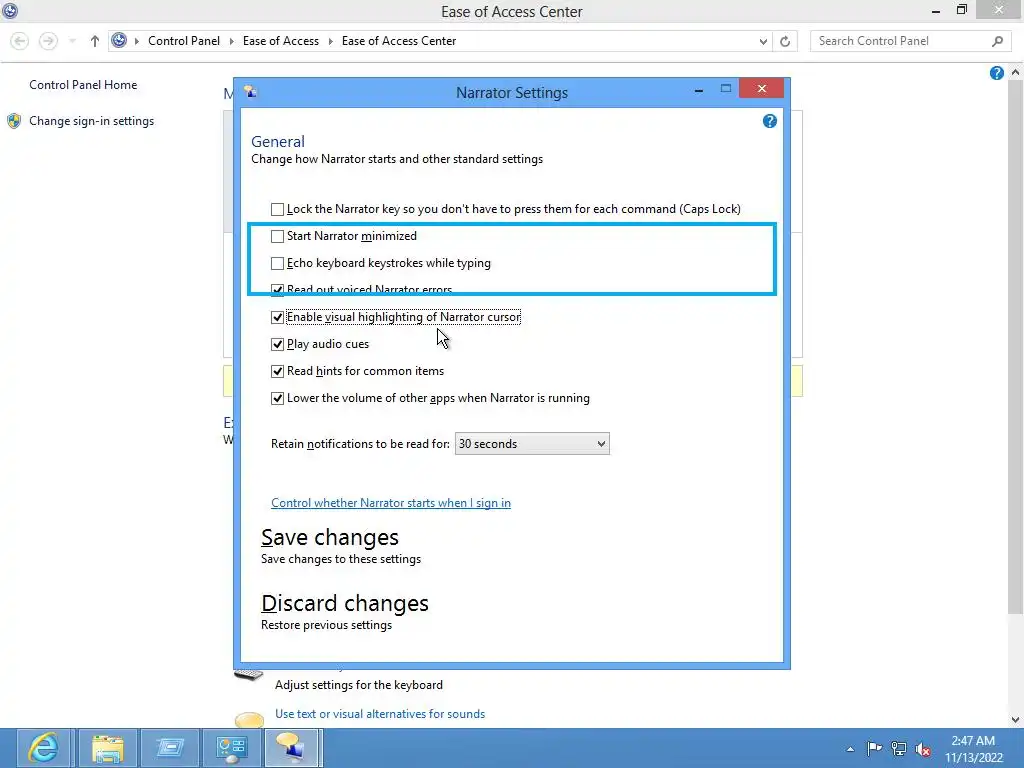This screenshot has width=1024, height=768.
Task: Click the taskbar clock showing 2:47 AM
Action: point(973,749)
